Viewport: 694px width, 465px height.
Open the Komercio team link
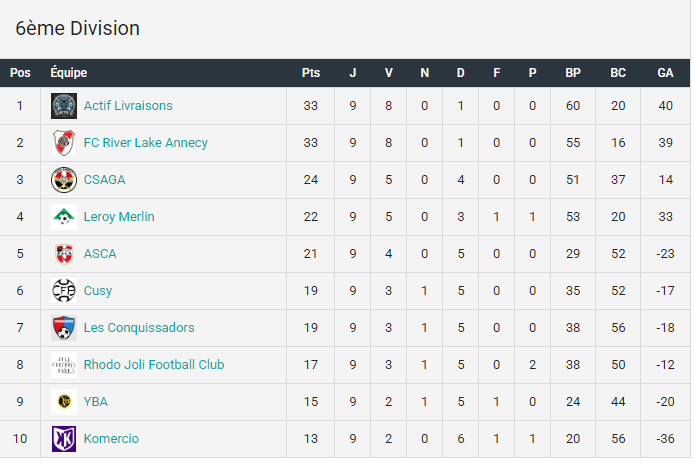tap(111, 438)
